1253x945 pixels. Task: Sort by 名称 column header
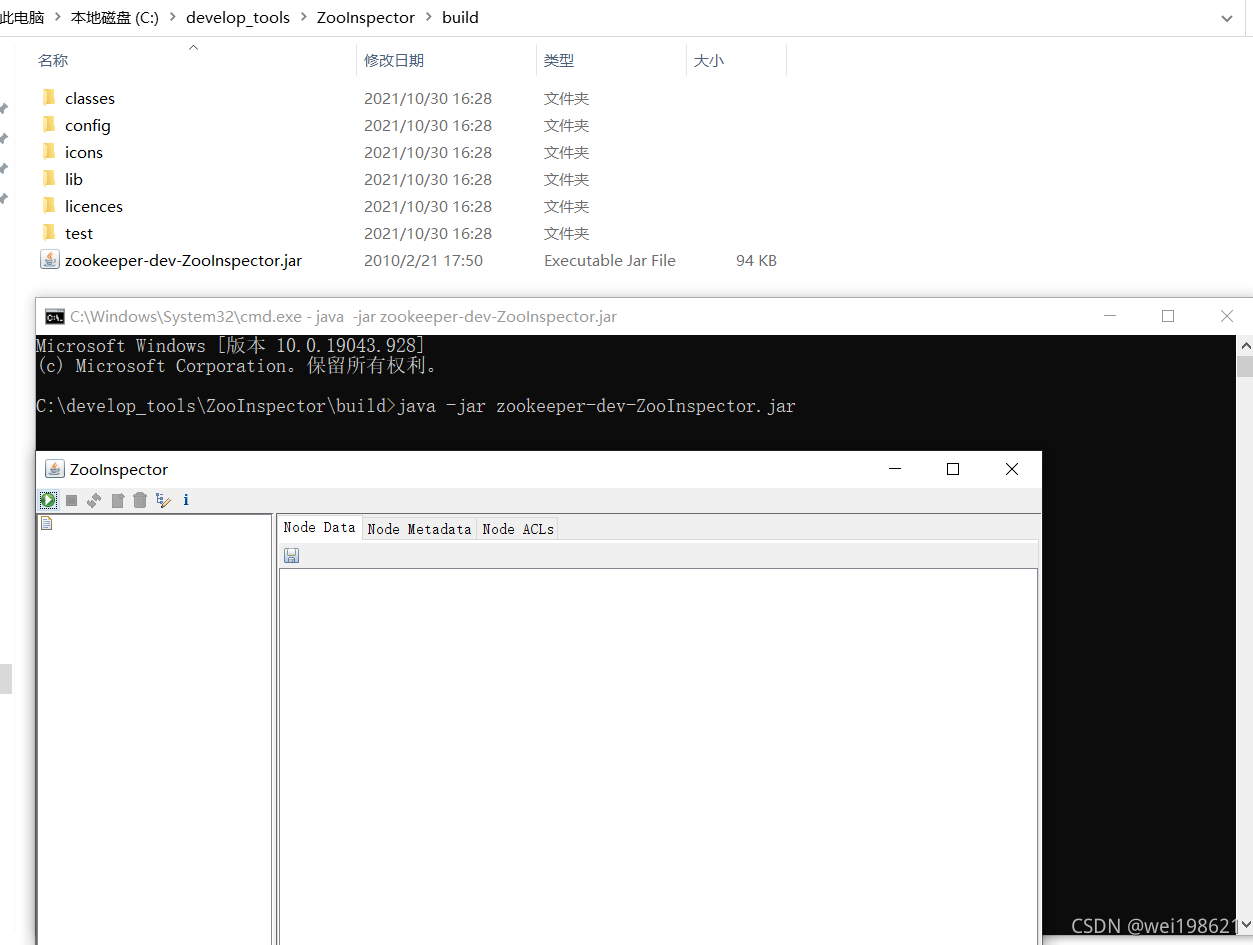53,61
